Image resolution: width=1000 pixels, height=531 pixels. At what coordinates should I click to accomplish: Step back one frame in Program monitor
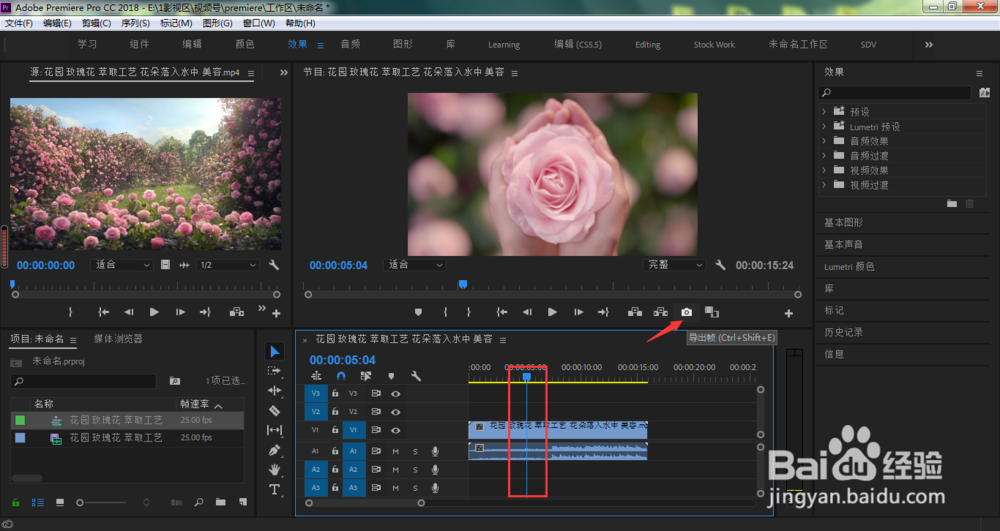coord(527,312)
